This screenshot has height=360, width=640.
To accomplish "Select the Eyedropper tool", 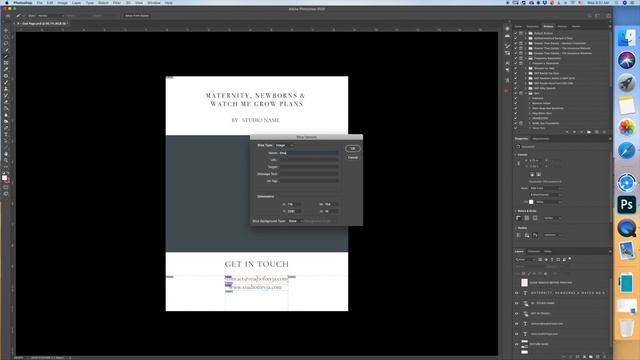I will [x=6, y=69].
